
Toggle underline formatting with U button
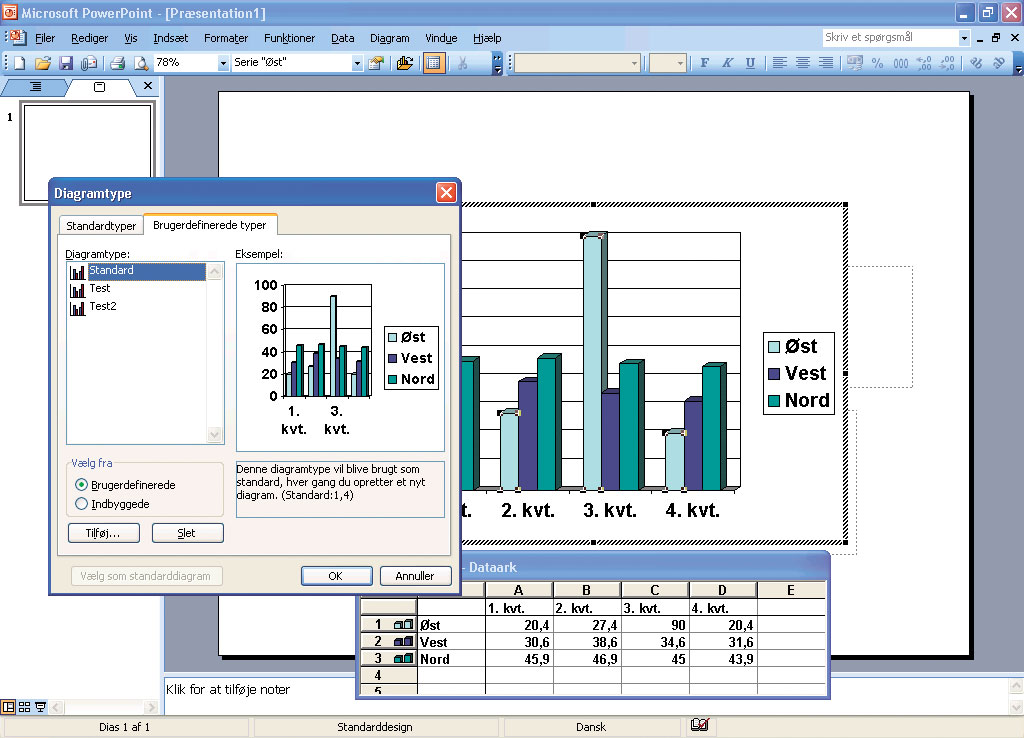[750, 63]
